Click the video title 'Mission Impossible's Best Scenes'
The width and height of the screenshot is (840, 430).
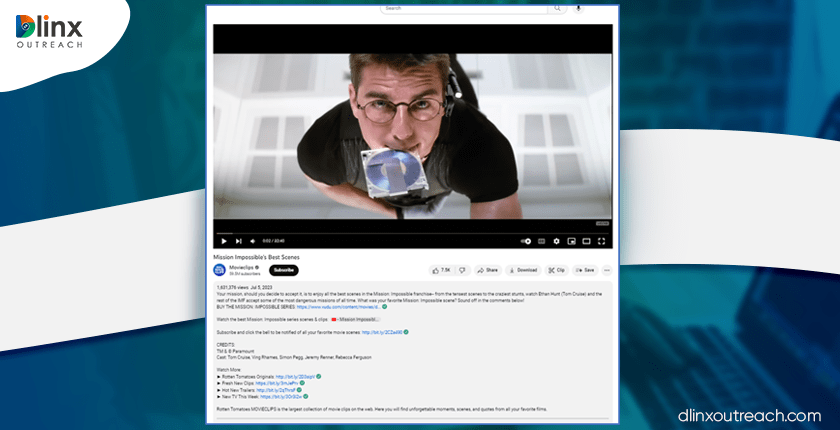coord(256,258)
